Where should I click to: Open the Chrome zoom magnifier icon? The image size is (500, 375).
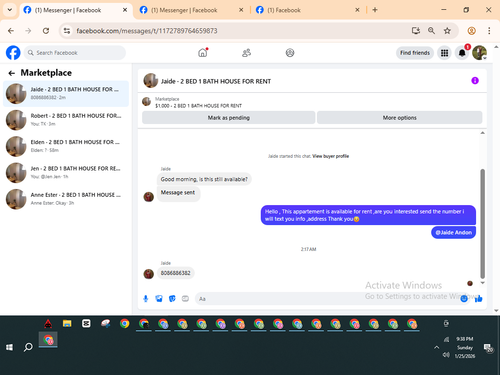point(431,31)
